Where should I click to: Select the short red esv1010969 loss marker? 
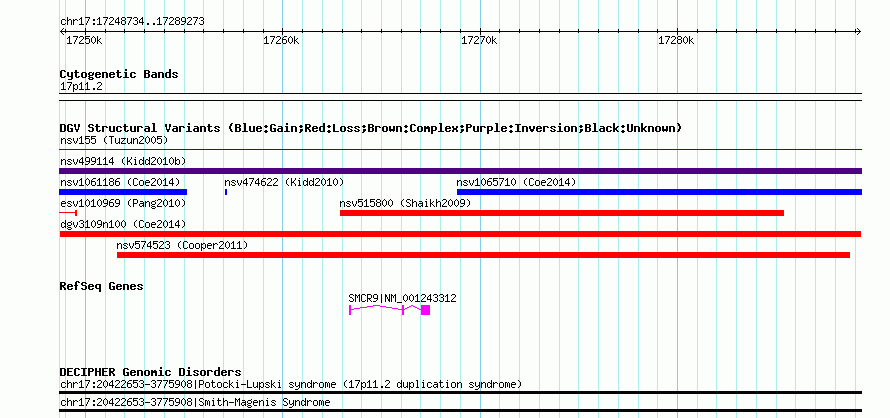coord(68,213)
